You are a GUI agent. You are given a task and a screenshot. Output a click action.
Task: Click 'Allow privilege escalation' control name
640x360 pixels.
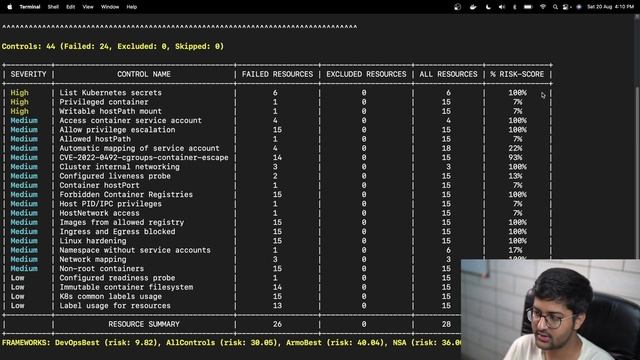117,130
